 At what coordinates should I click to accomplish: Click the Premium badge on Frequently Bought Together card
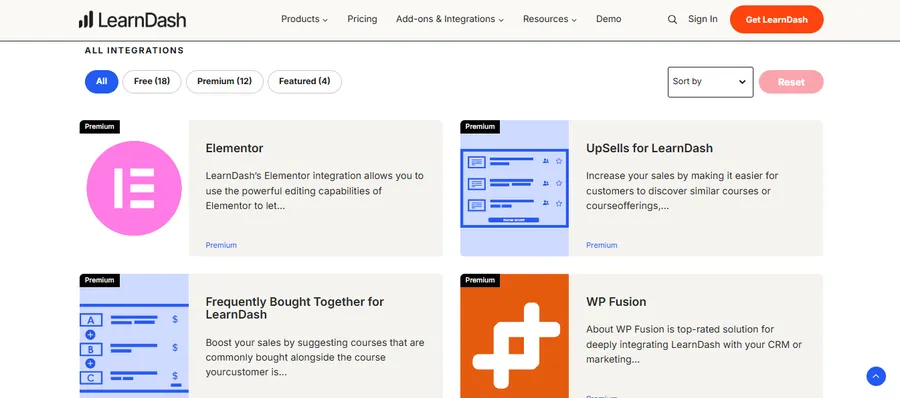click(99, 280)
